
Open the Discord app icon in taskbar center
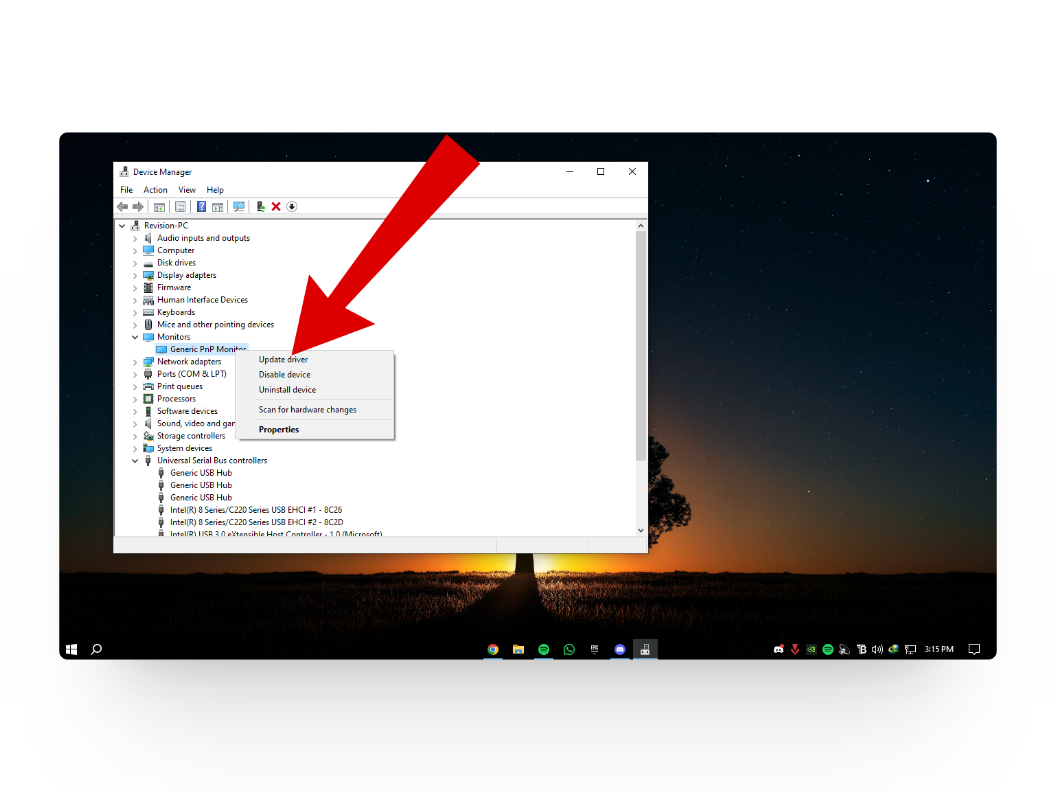[620, 649]
